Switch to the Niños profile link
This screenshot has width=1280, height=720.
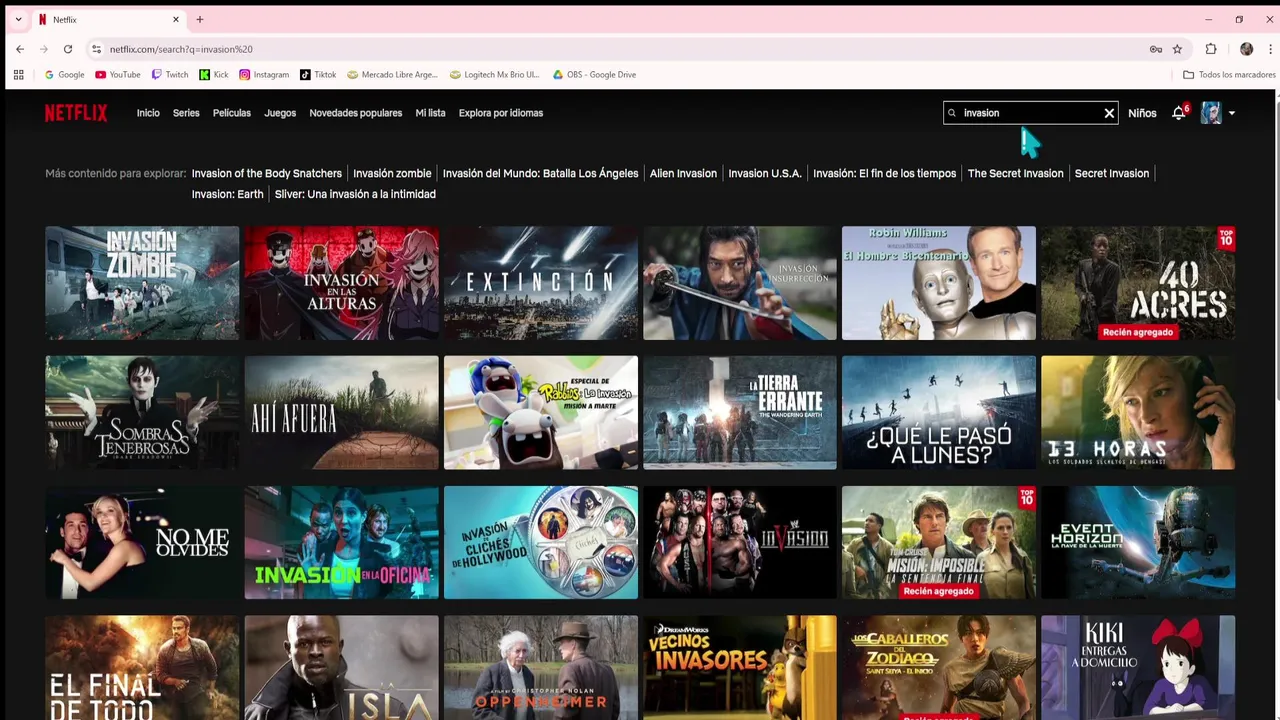click(1142, 113)
